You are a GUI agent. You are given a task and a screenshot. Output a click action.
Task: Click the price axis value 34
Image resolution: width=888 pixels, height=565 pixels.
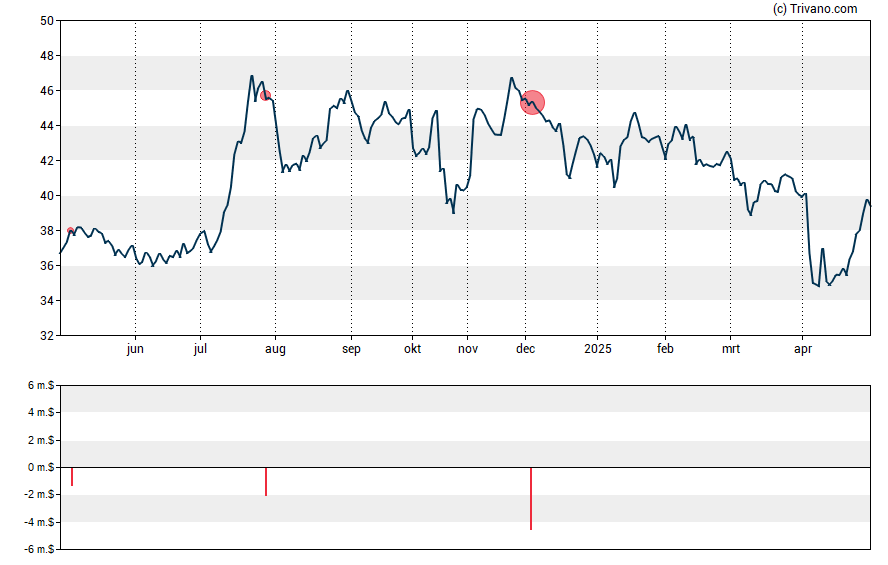pyautogui.click(x=47, y=301)
